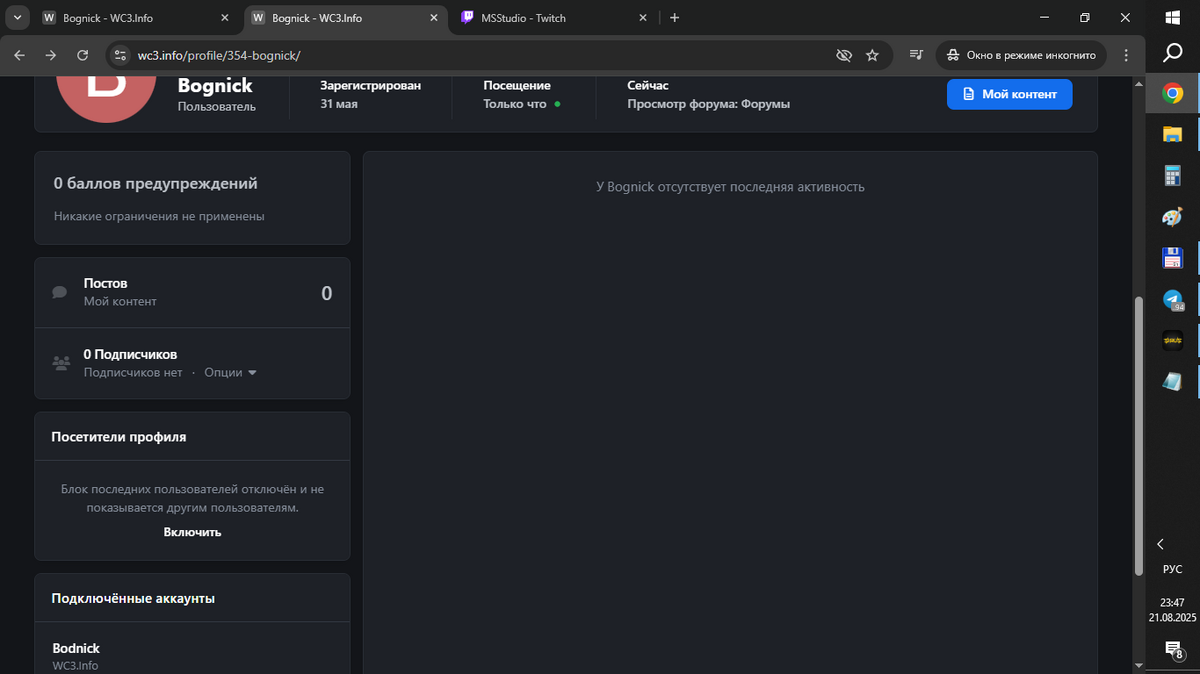Open a new tab with the plus button

[x=675, y=18]
